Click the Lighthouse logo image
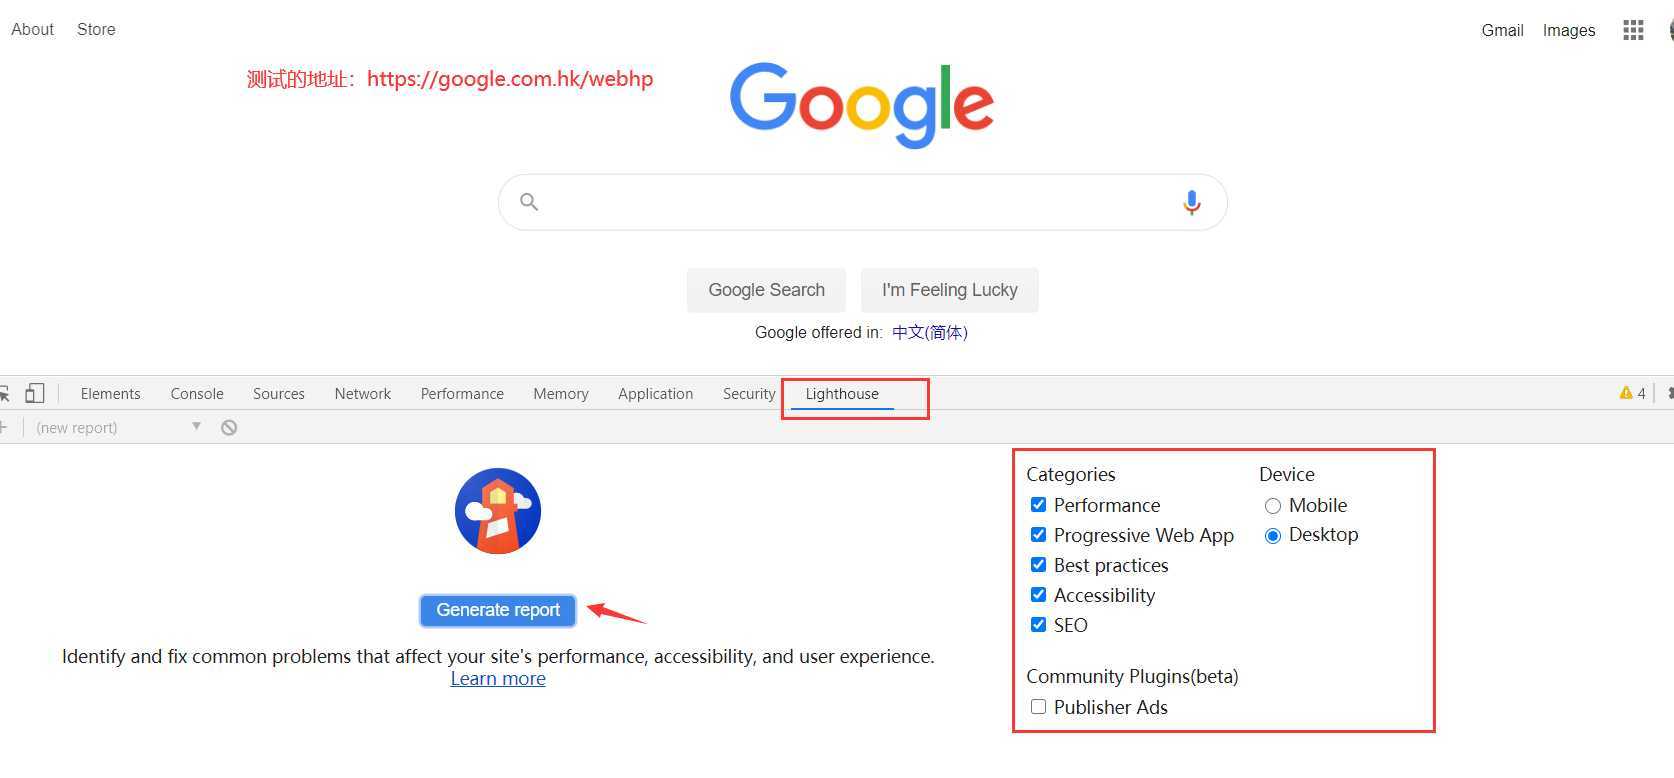1674x778 pixels. (498, 511)
